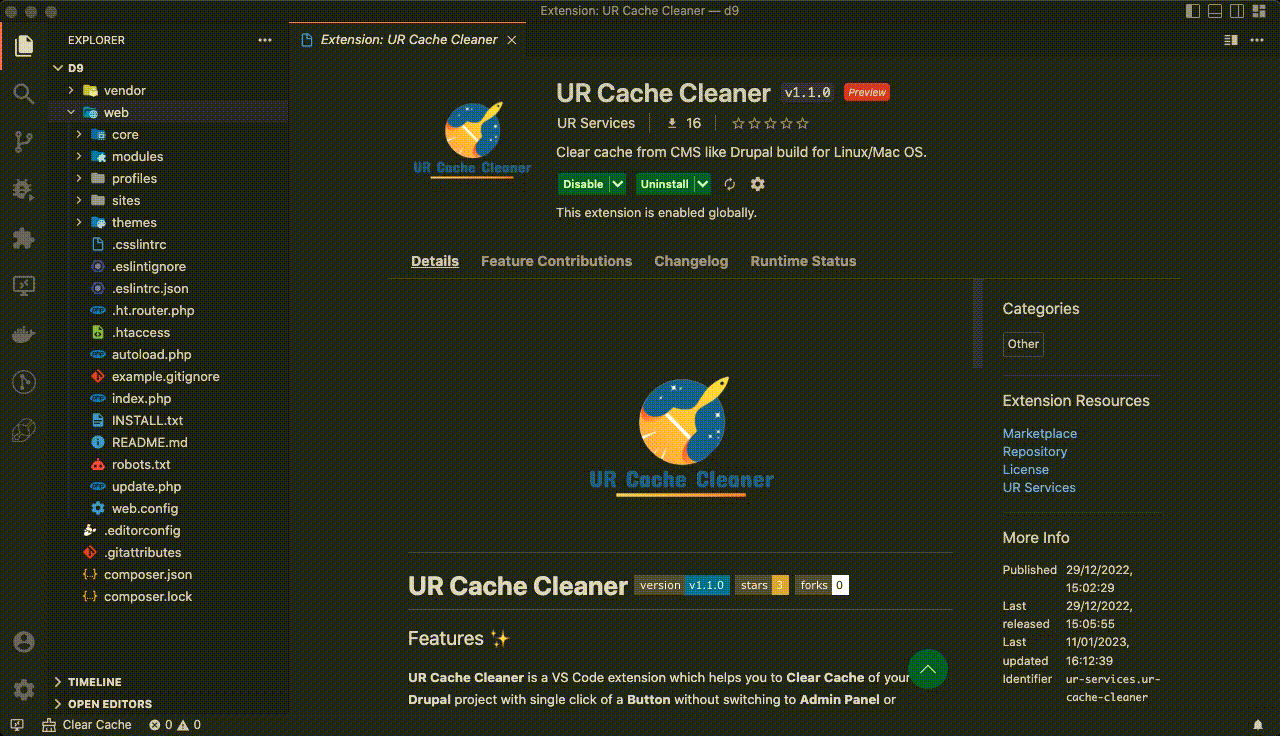Open the Git Graph circular icon

(24, 382)
